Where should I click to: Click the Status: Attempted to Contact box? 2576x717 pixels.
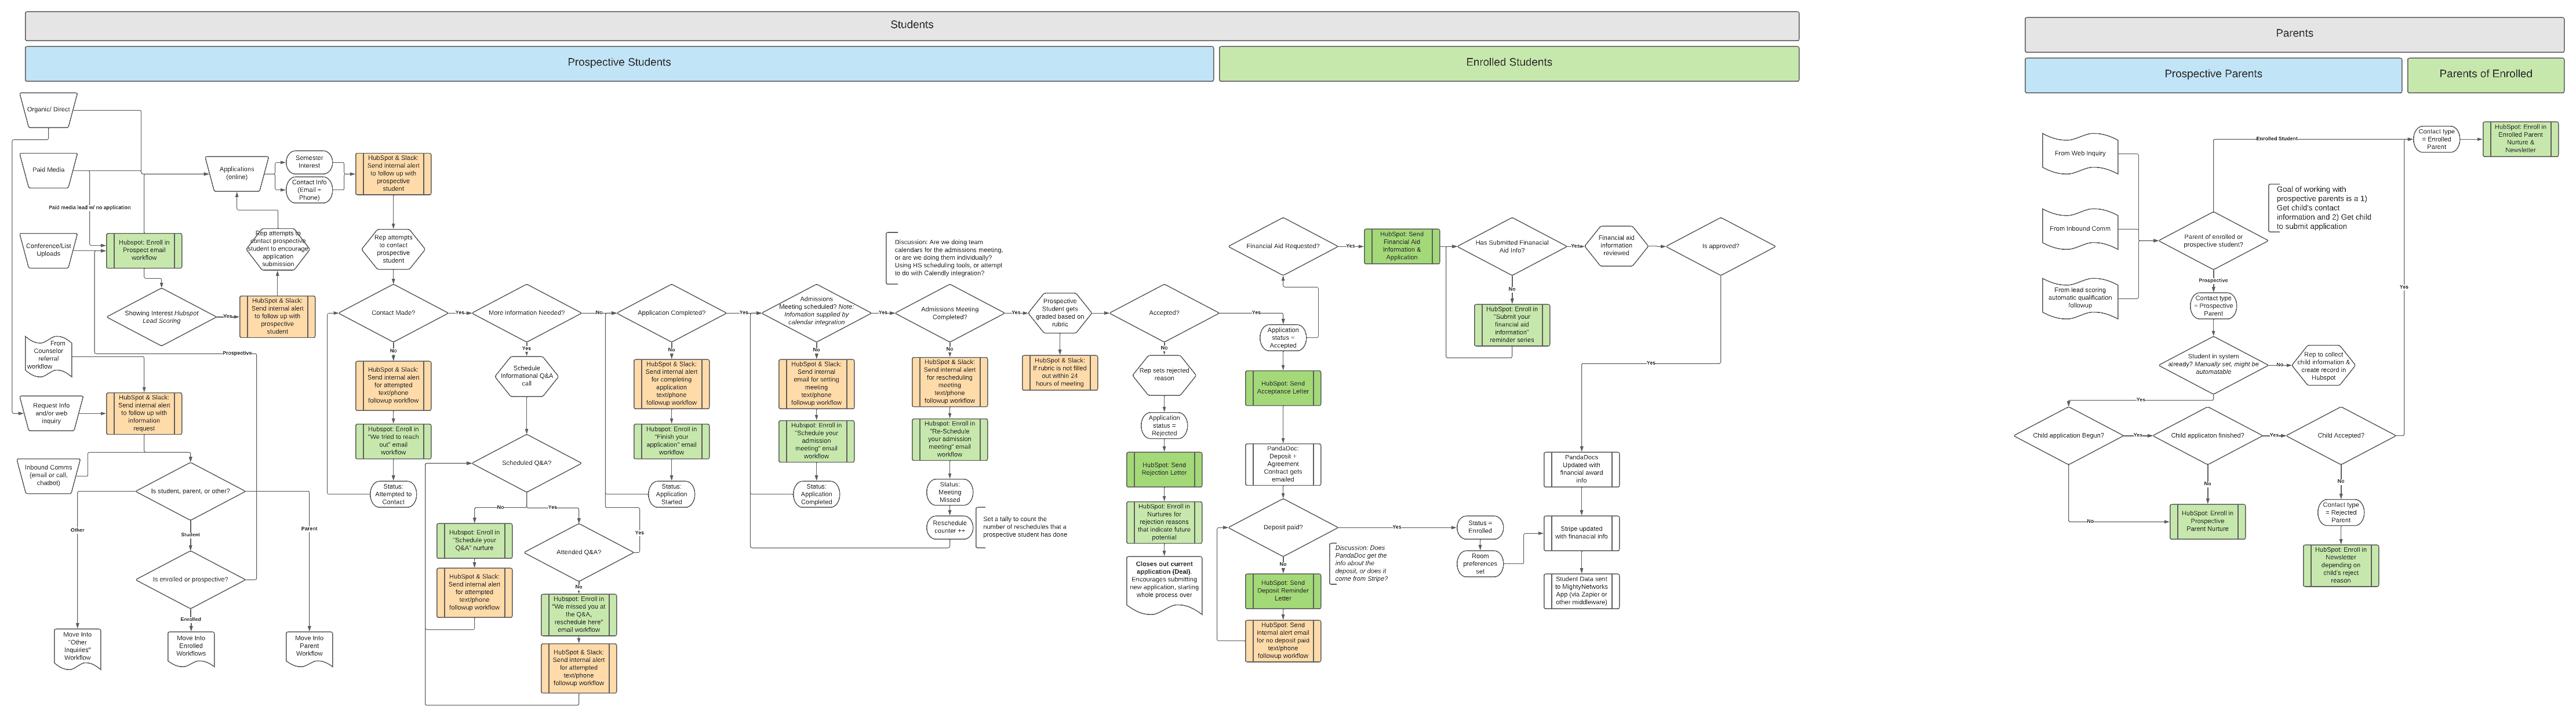click(x=393, y=495)
